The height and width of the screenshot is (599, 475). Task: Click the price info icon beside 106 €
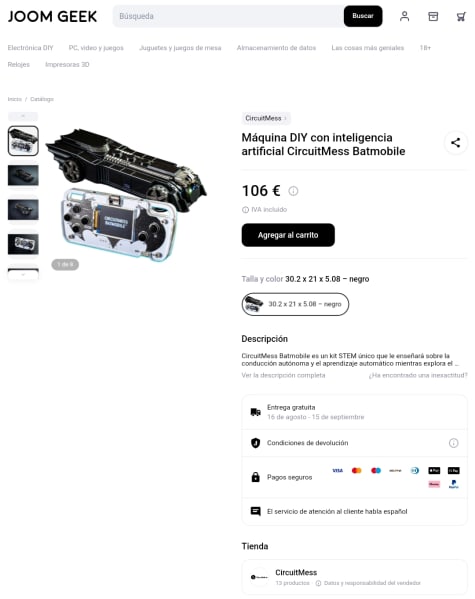click(x=293, y=191)
